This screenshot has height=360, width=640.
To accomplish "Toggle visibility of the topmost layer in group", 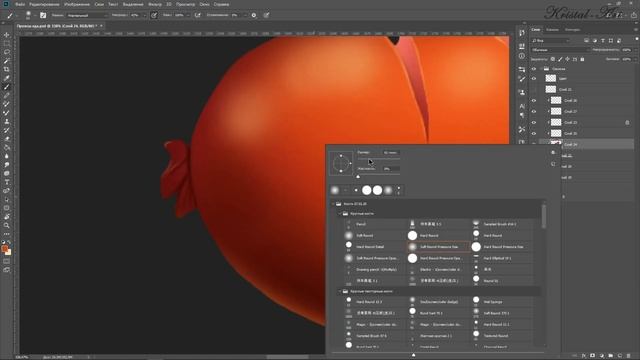I will click(534, 78).
